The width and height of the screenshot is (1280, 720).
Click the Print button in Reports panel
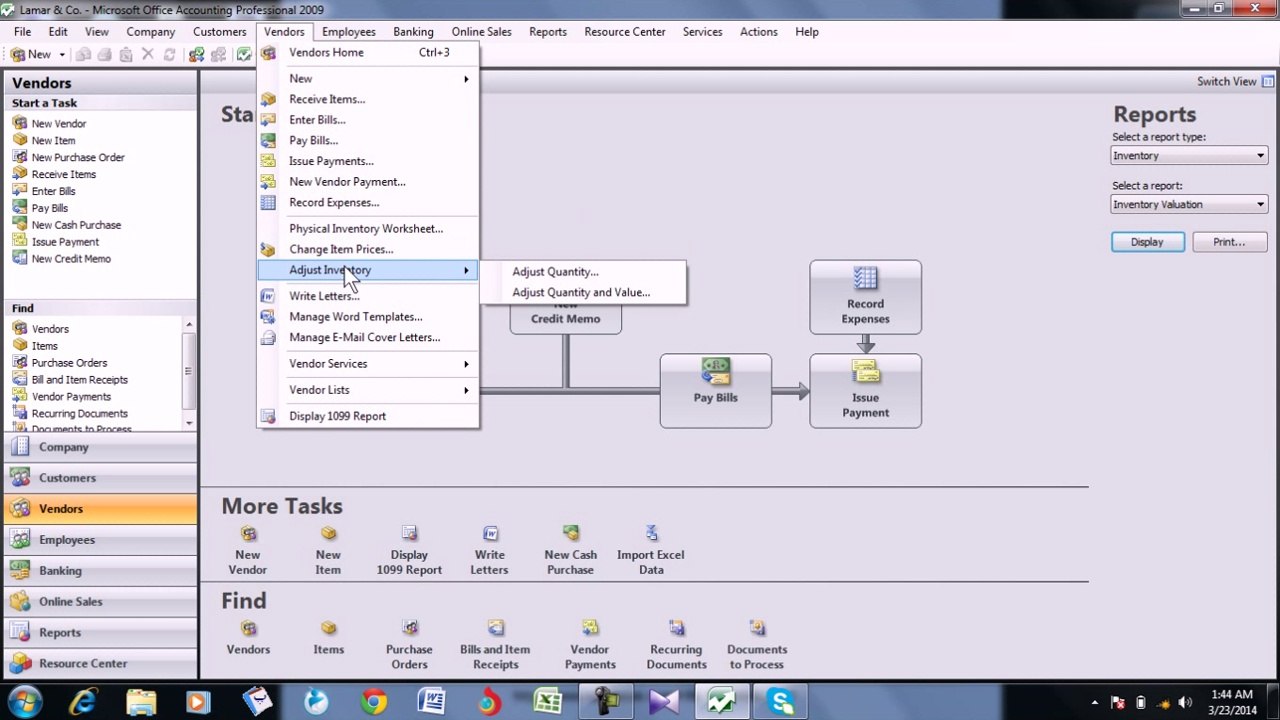[1229, 242]
